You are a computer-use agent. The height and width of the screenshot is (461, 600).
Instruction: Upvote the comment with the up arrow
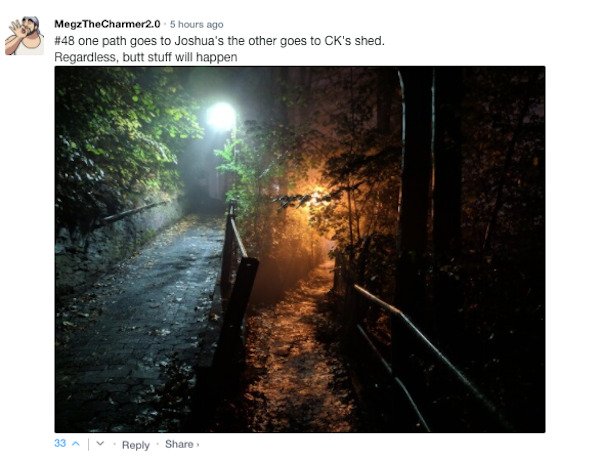pos(76,444)
